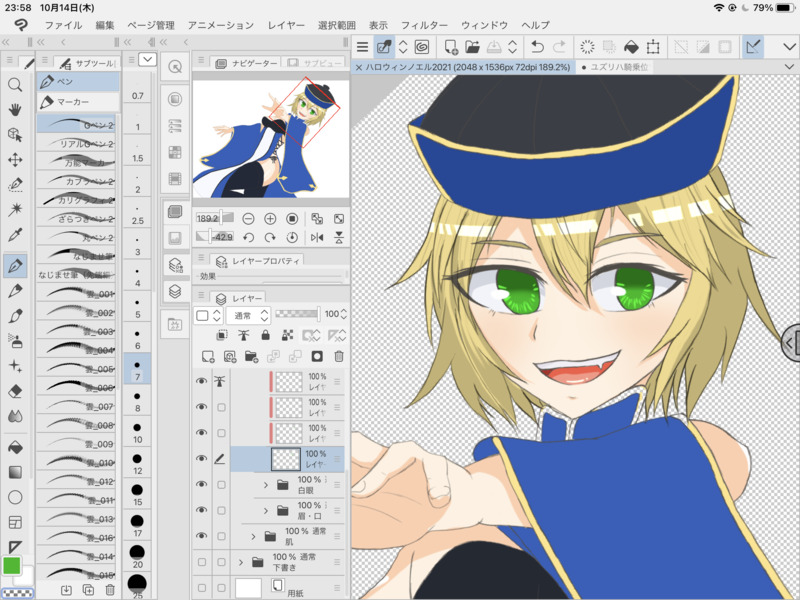Click Create layer mask icon
The height and width of the screenshot is (600, 800).
tap(317, 356)
